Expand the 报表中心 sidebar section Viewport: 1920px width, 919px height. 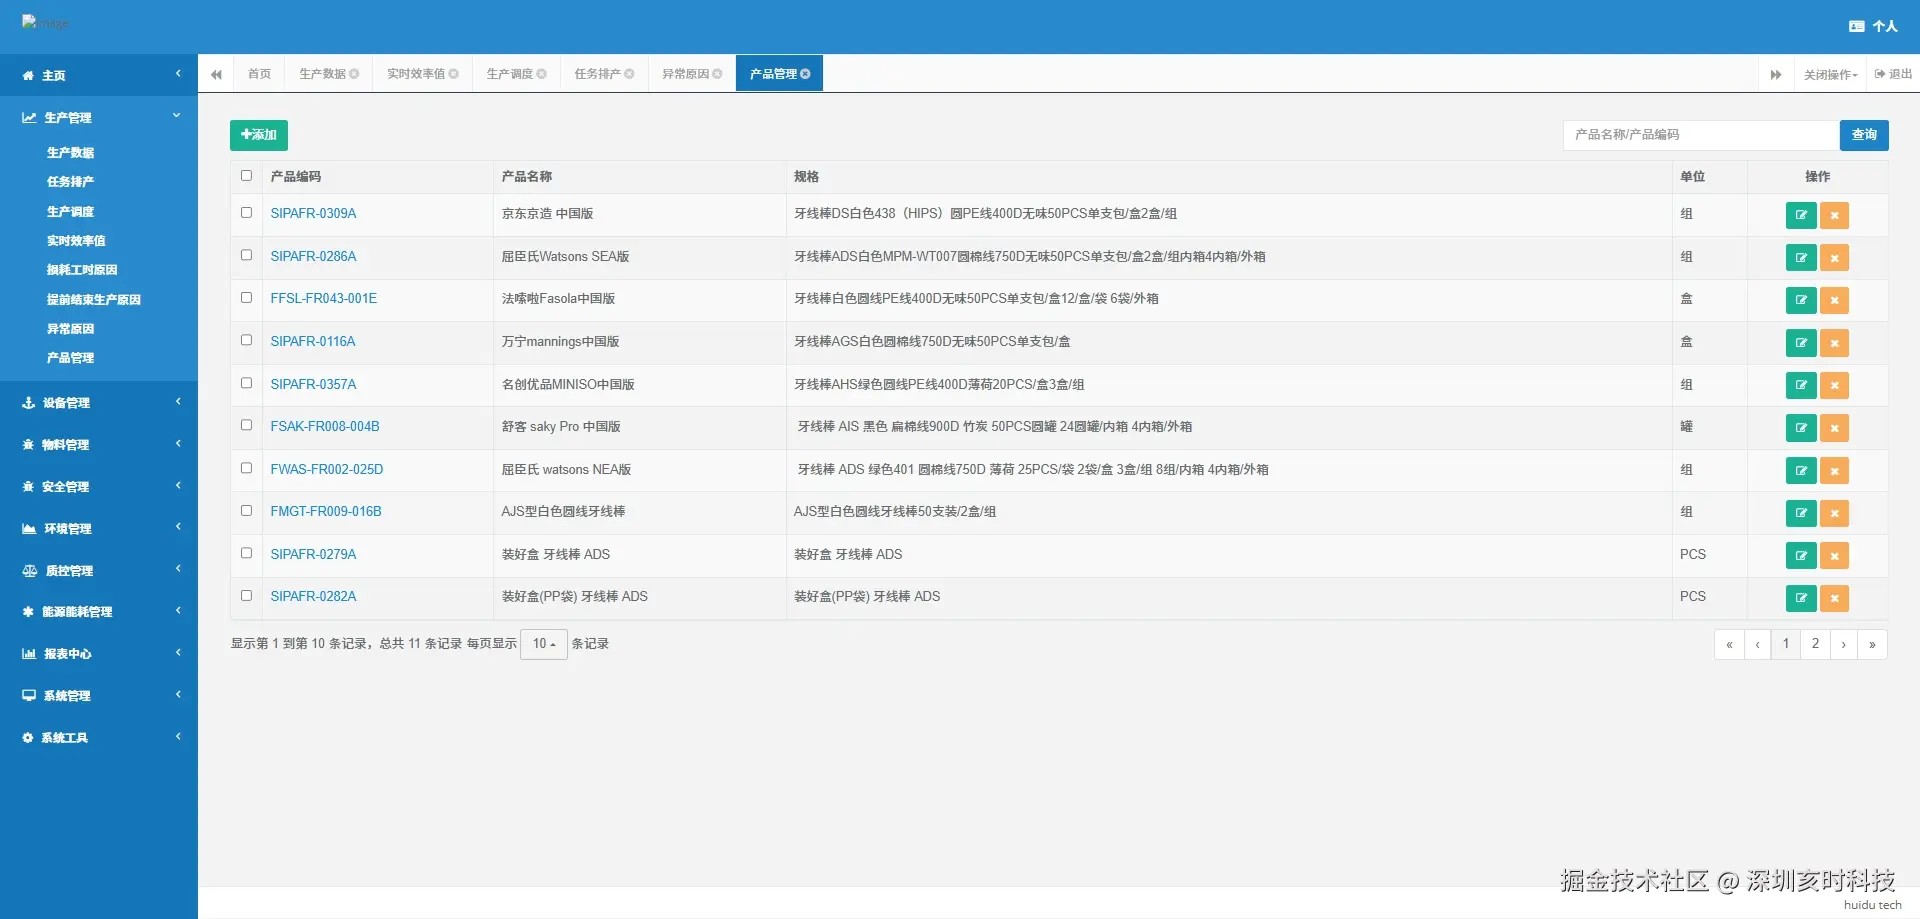click(x=99, y=653)
